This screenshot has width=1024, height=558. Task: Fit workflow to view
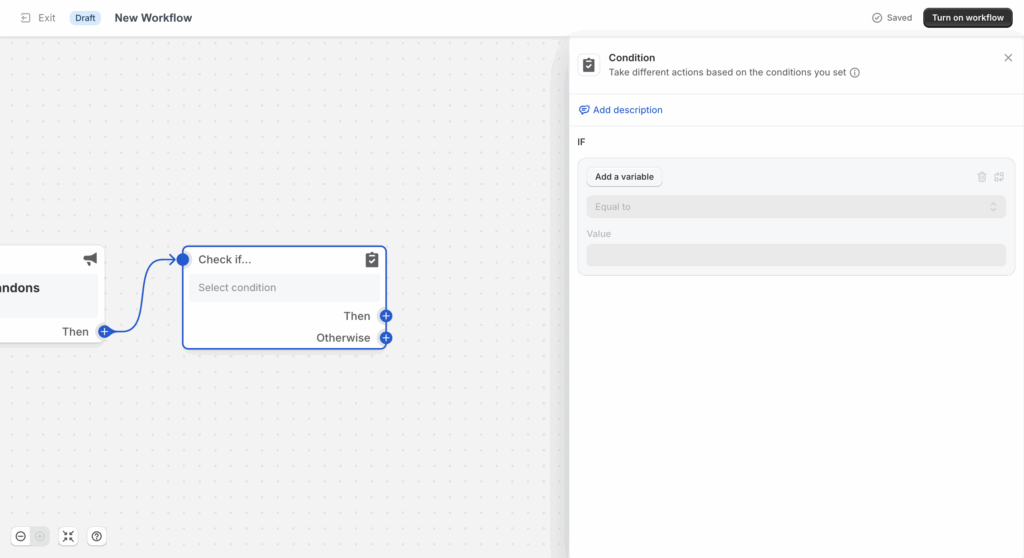click(68, 536)
